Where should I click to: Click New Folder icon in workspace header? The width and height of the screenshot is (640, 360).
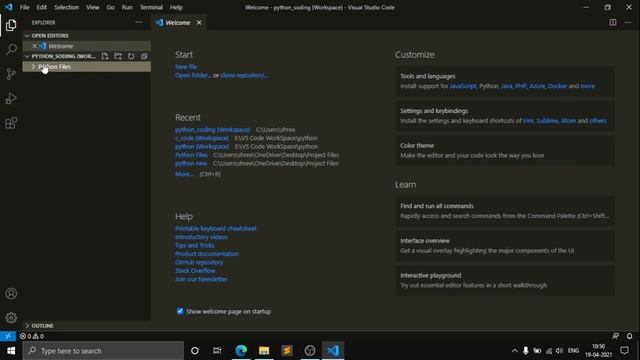coord(118,56)
